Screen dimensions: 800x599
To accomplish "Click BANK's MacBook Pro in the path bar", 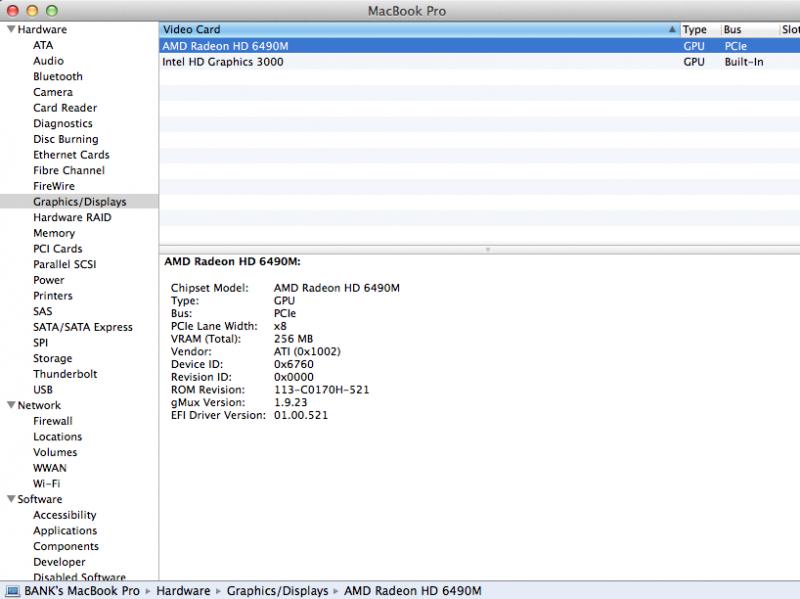I will (x=82, y=591).
